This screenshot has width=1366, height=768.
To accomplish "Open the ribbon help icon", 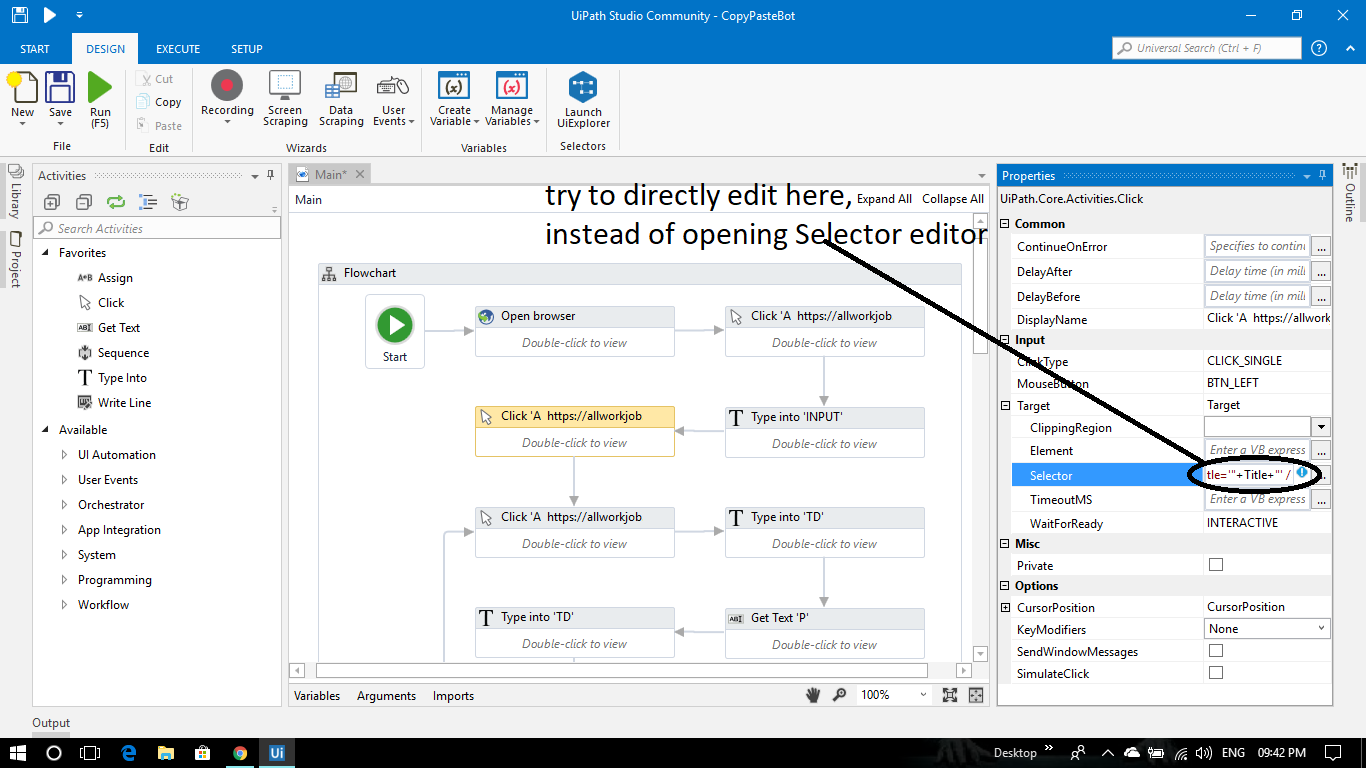I will pyautogui.click(x=1319, y=48).
